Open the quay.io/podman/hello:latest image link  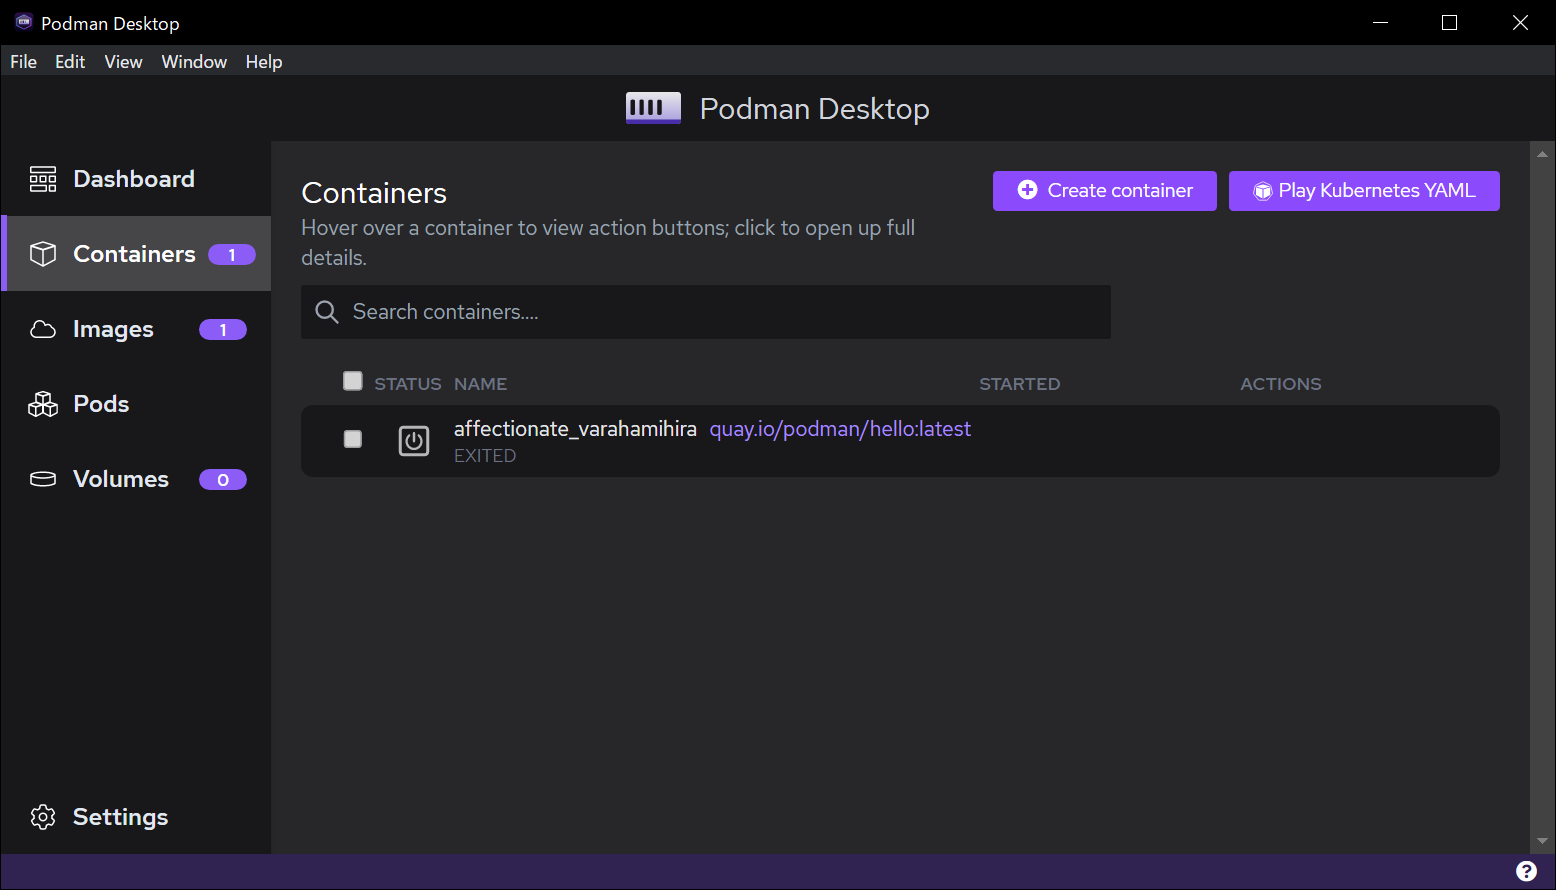[x=840, y=429]
